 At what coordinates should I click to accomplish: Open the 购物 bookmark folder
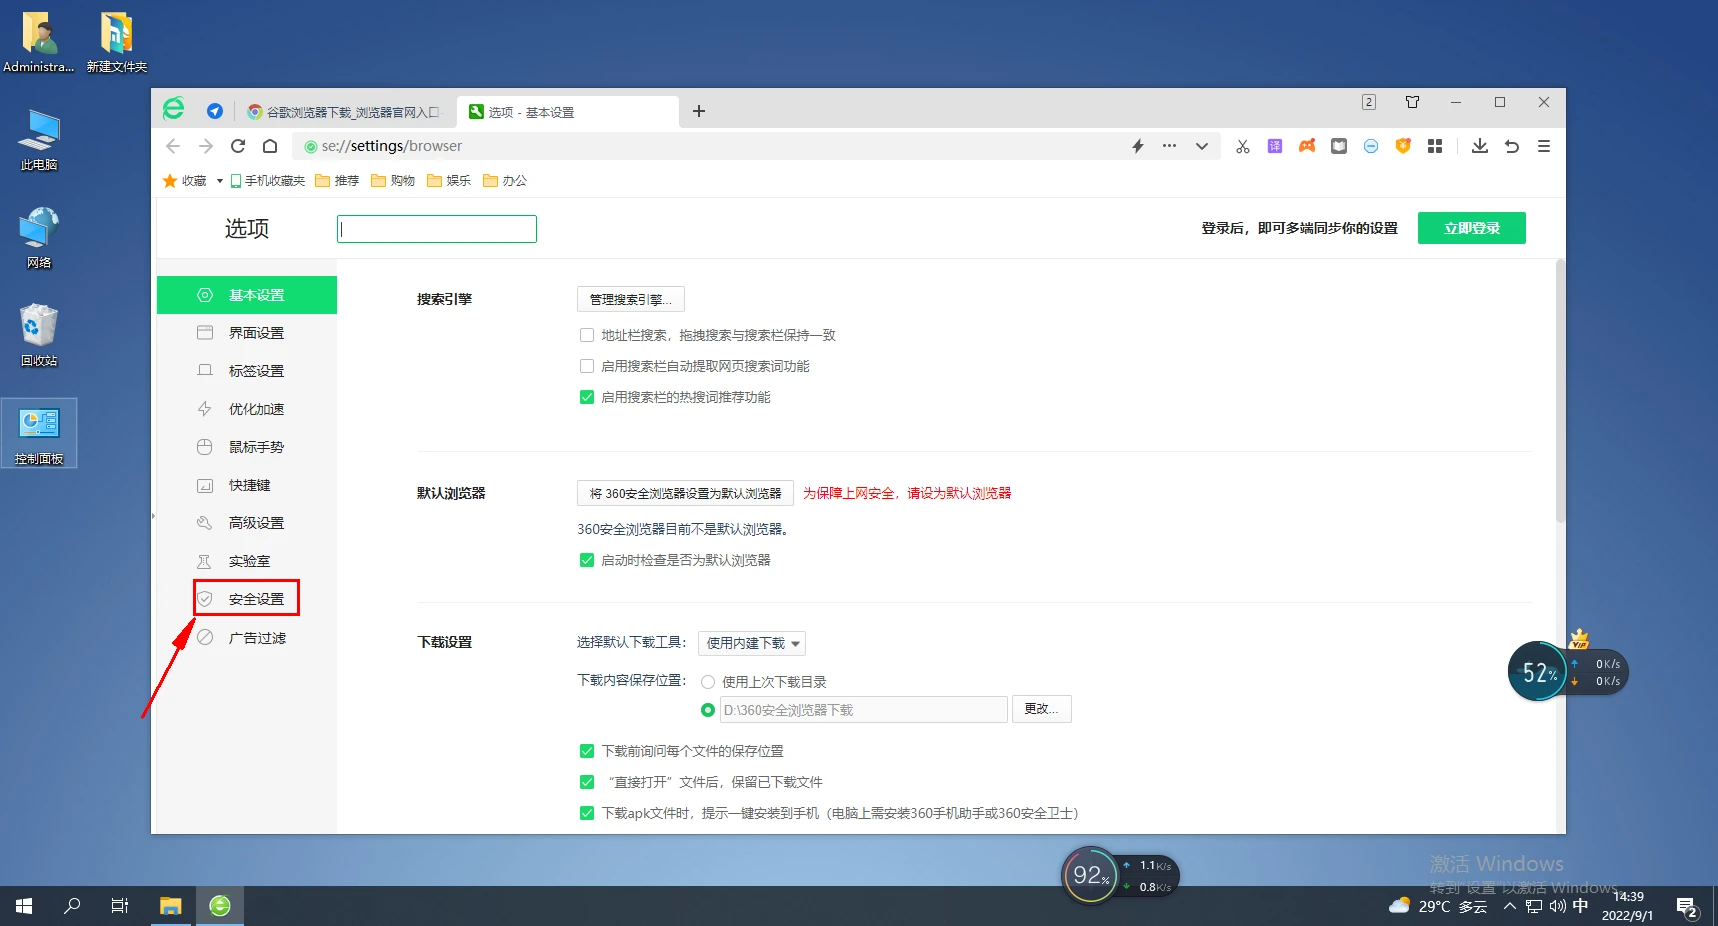[x=393, y=181]
